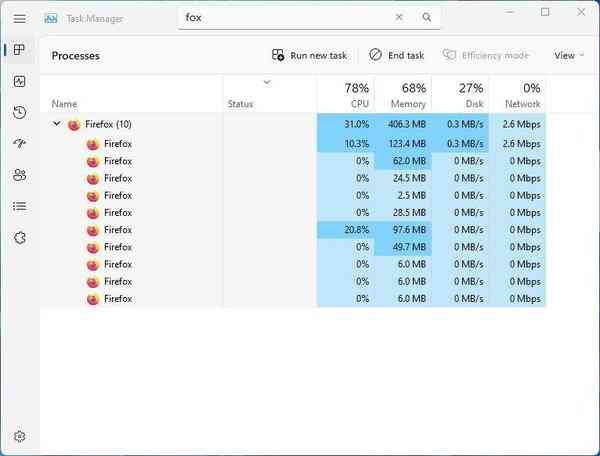600x456 pixels.
Task: Click the 2.6 Mbps network value in Firefox (10) row
Action: [x=522, y=124]
